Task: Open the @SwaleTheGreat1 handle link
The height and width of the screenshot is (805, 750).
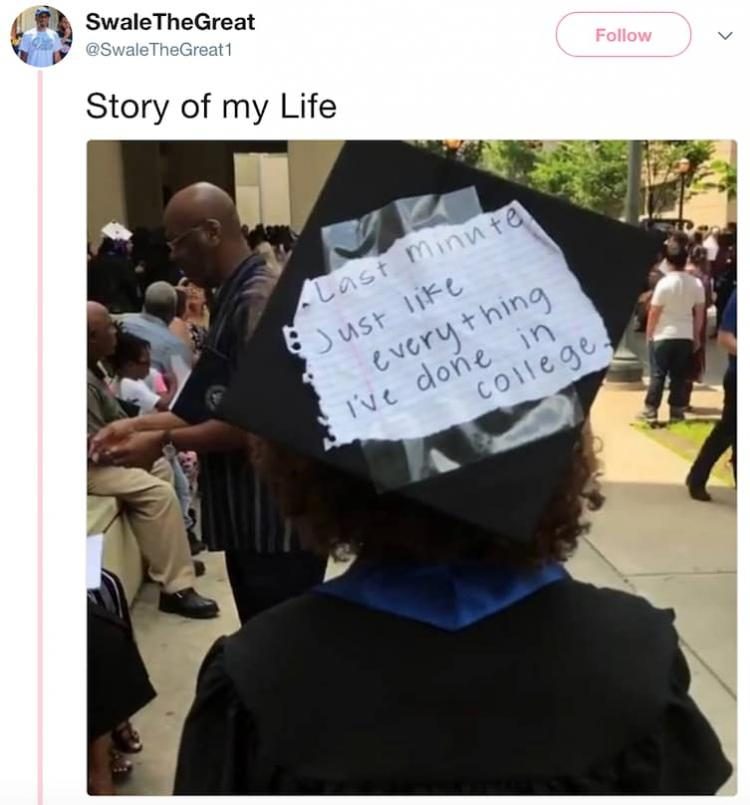Action: point(159,50)
